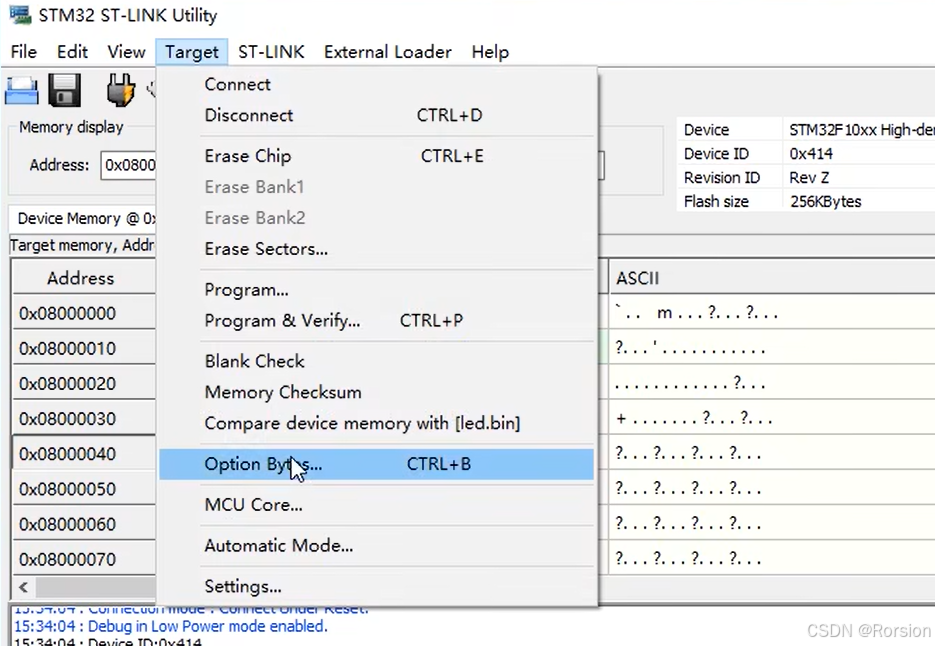Close the Target menu via its header
935x646 pixels.
pyautogui.click(x=192, y=52)
